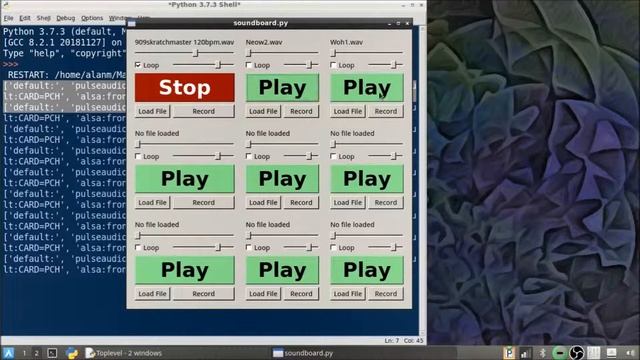640x360 pixels.
Task: Enable Loop in bottom-row left empty slot
Action: 138,247
